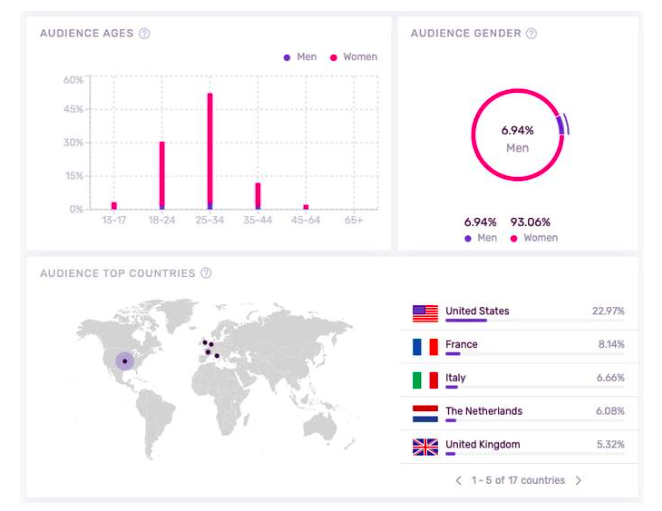Toggle Men legend under gender donut
The height and width of the screenshot is (511, 662).
click(x=480, y=238)
